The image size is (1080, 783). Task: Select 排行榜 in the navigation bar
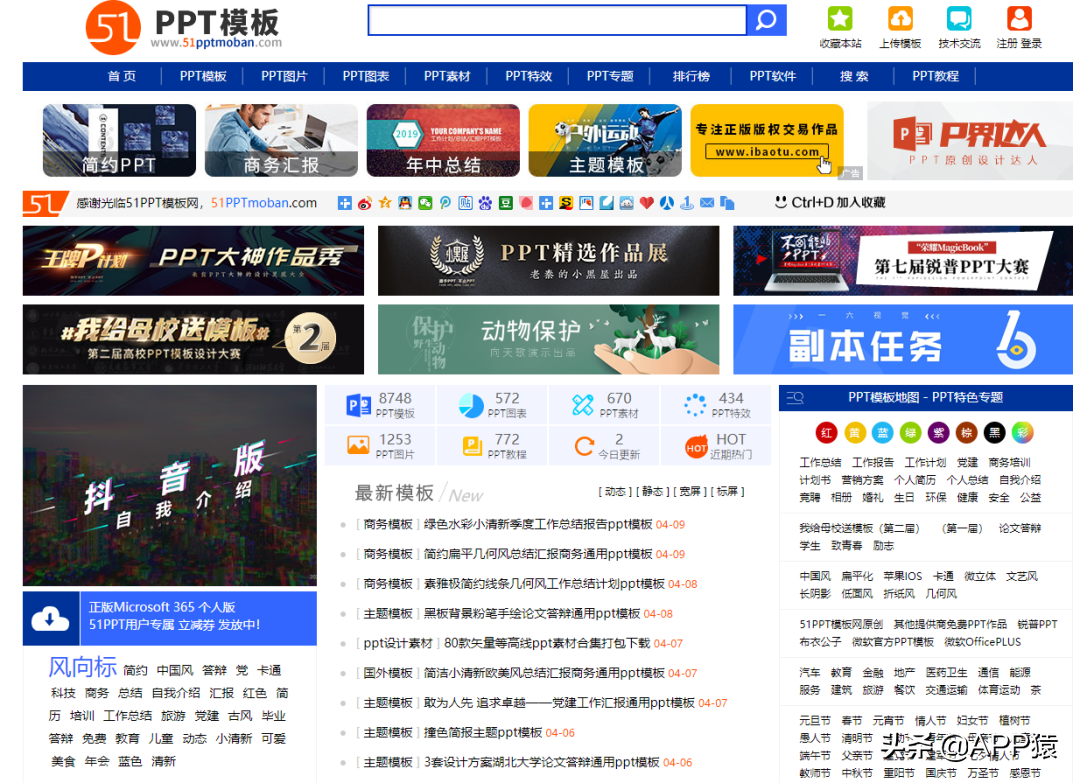691,76
